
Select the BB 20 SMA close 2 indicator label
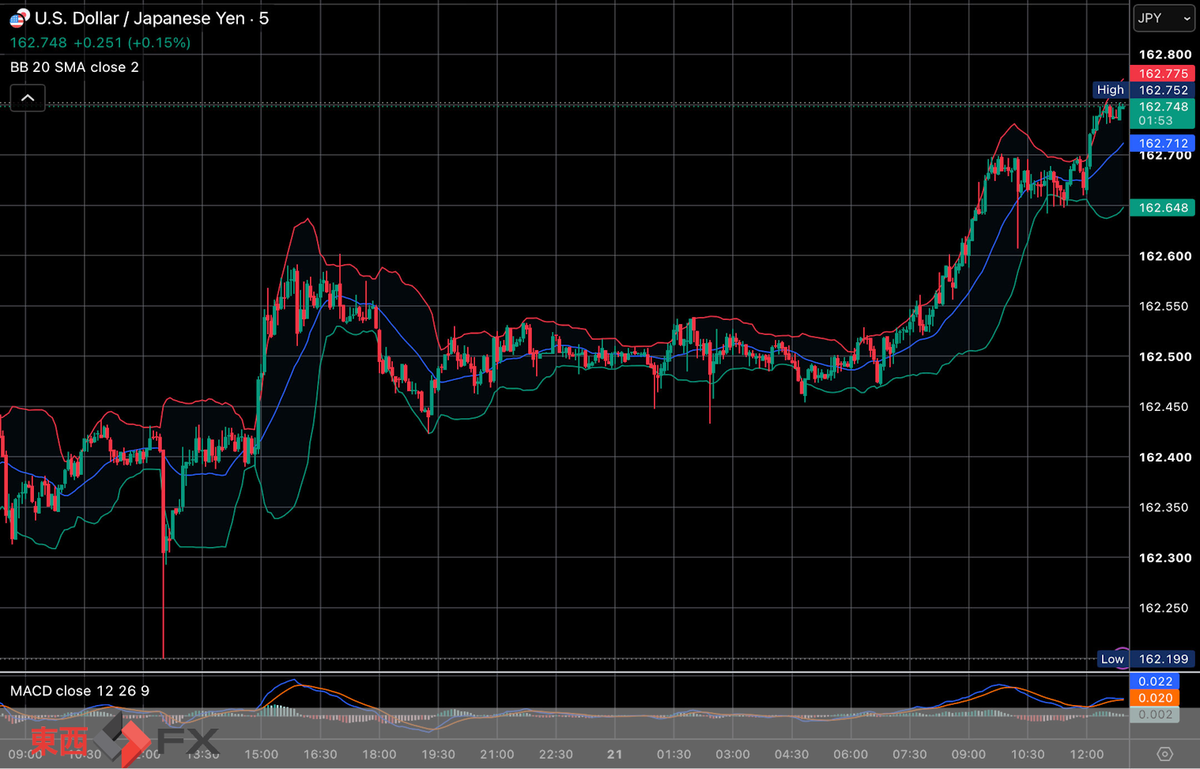click(75, 67)
